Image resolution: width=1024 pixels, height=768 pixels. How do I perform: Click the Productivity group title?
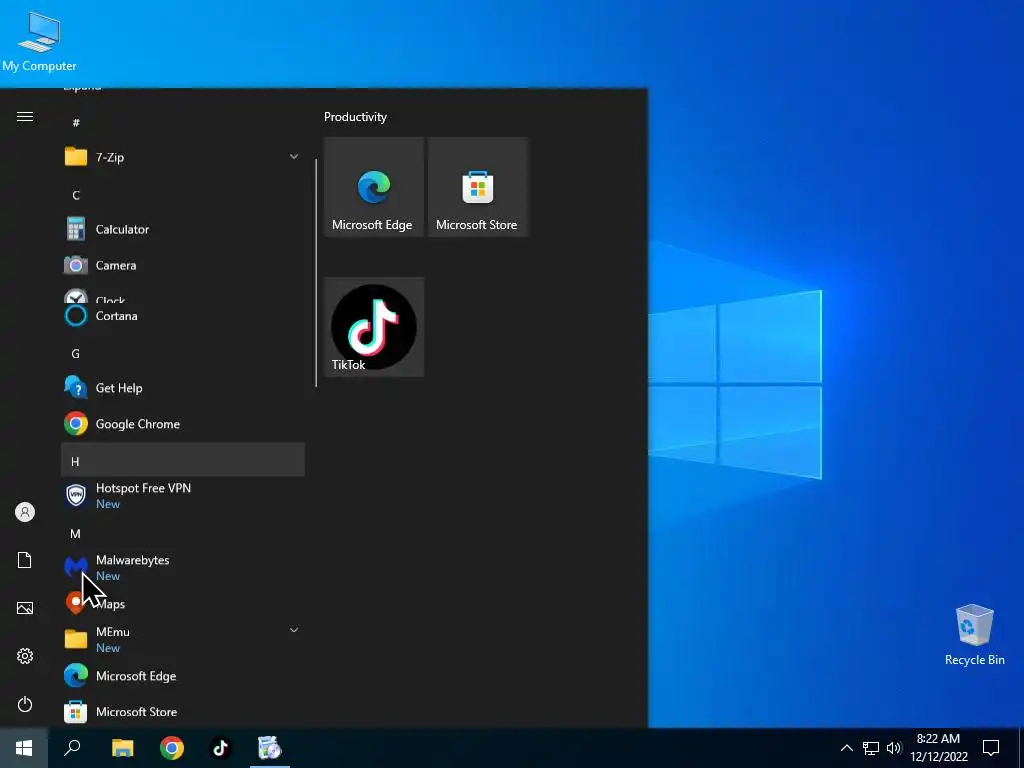point(355,117)
